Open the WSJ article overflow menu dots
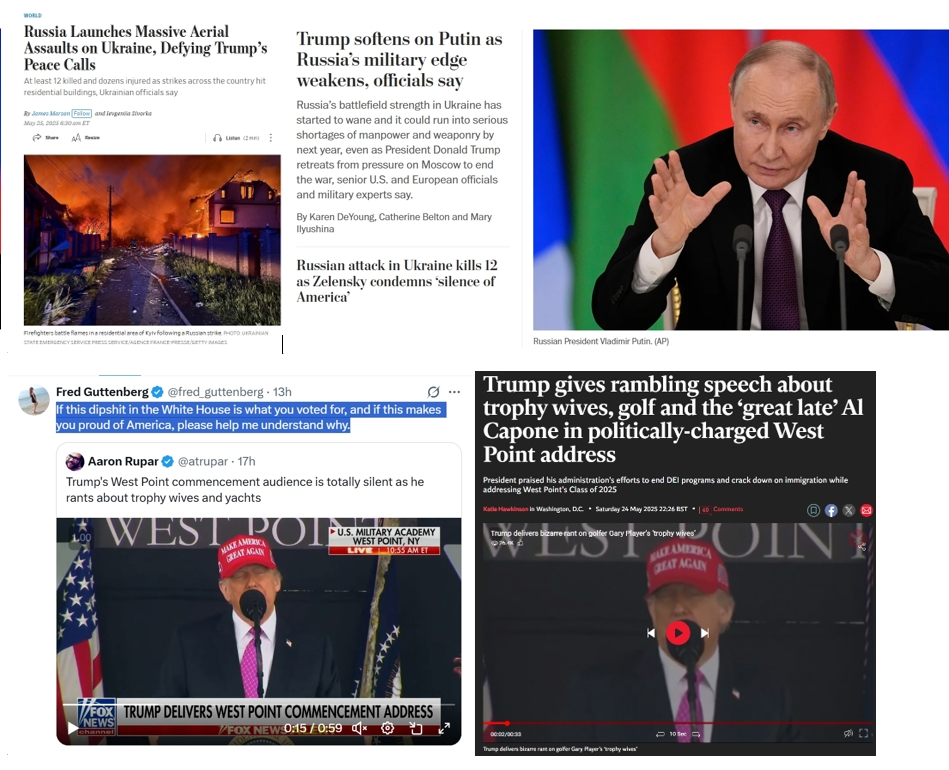Screen dimensions: 949x770 click(271, 138)
